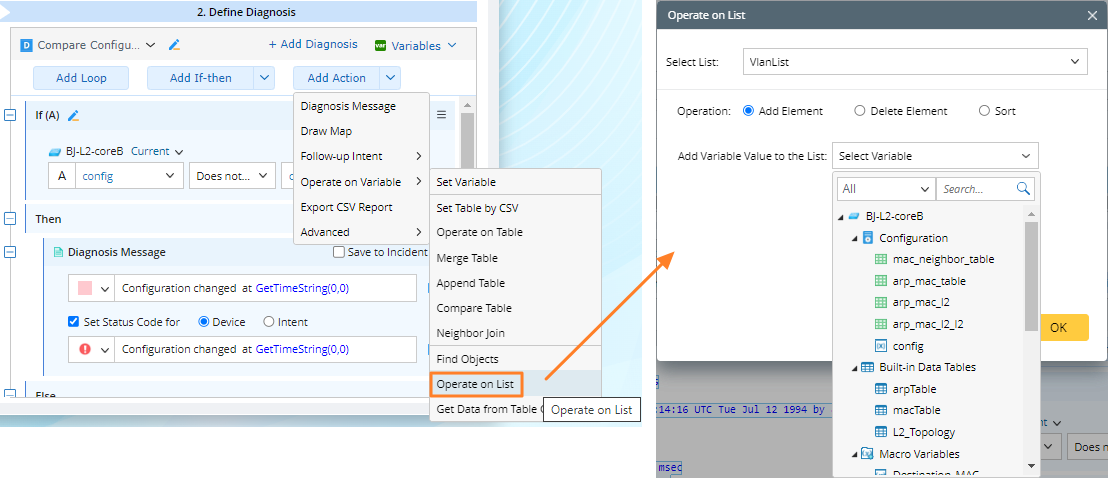The width and height of the screenshot is (1110, 478).
Task: Click the Add If-then button
Action: pos(200,78)
